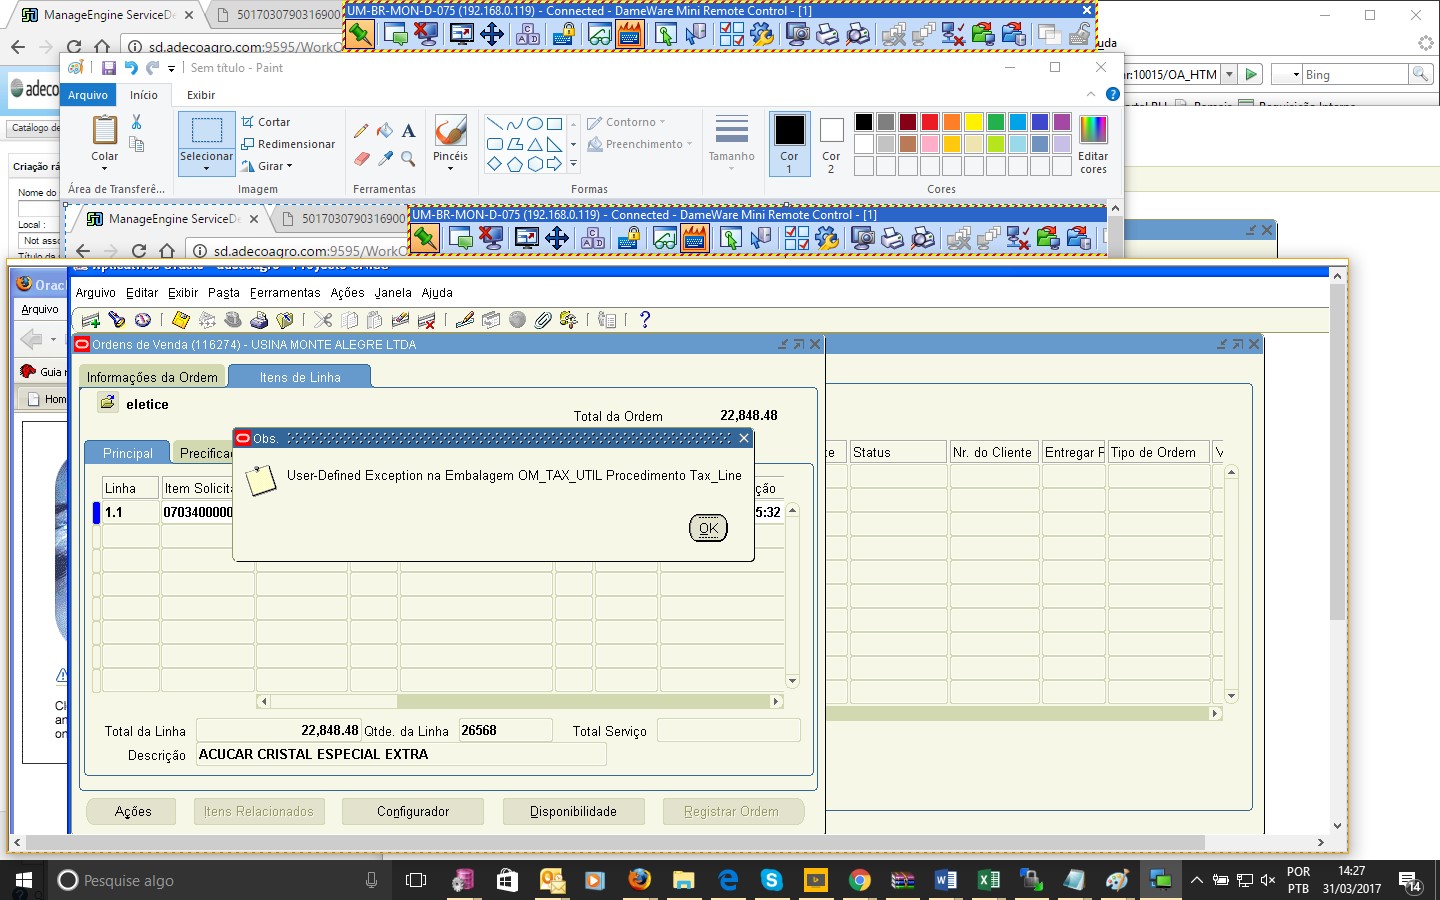This screenshot has height=900, width=1440.
Task: Select the Text tool in Paint
Action: [x=408, y=131]
